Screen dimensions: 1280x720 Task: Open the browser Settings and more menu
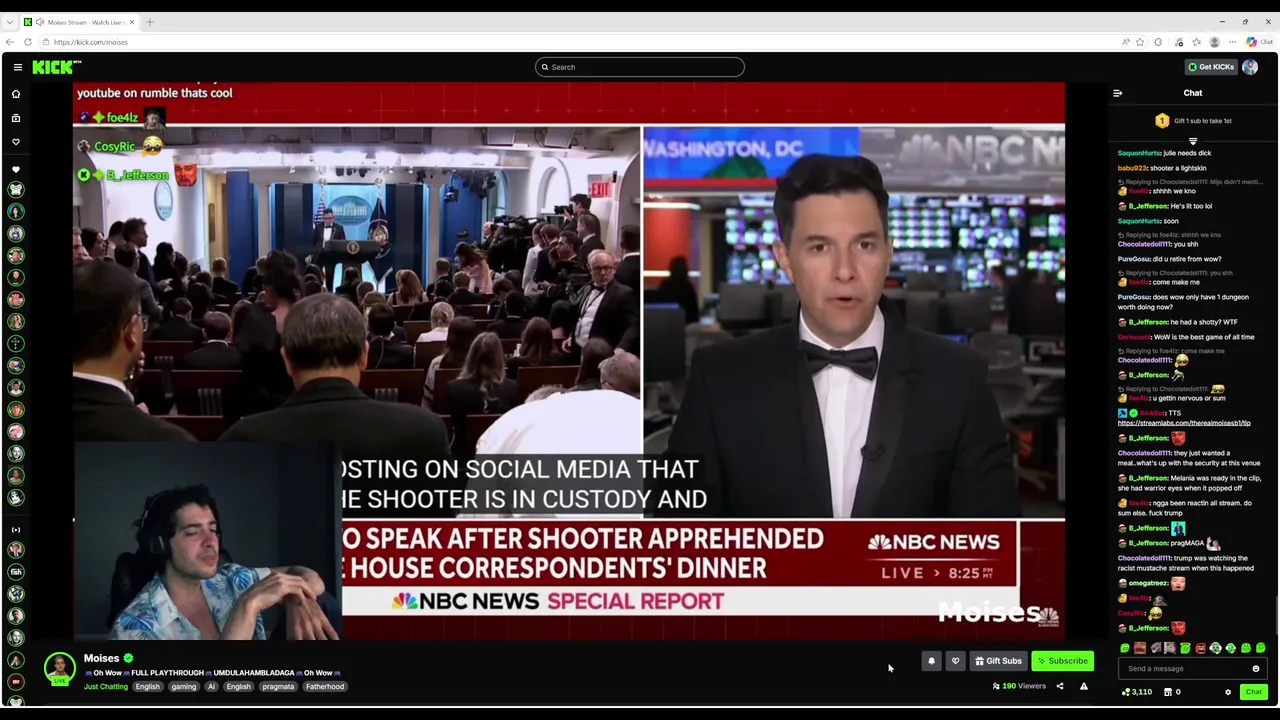click(x=1232, y=42)
